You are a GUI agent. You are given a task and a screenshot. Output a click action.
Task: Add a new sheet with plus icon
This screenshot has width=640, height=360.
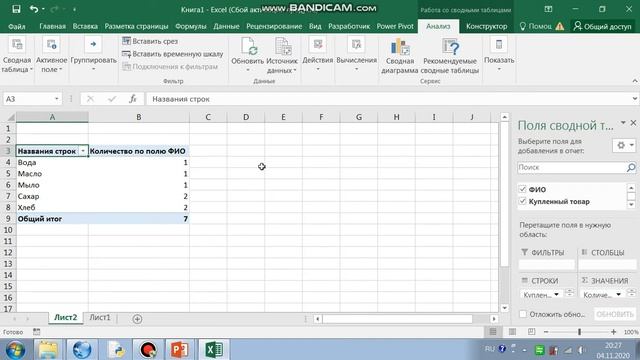click(x=137, y=319)
